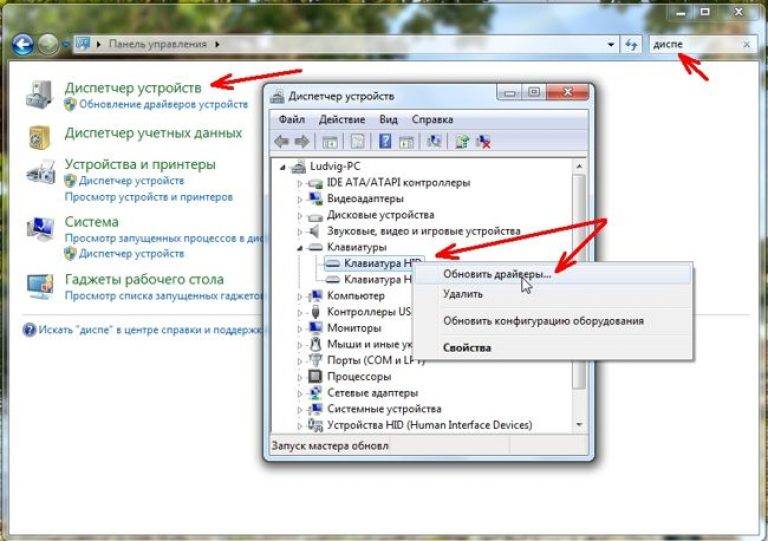Open the Диспетчер устройств heading link
768x541 pixels.
coord(133,88)
